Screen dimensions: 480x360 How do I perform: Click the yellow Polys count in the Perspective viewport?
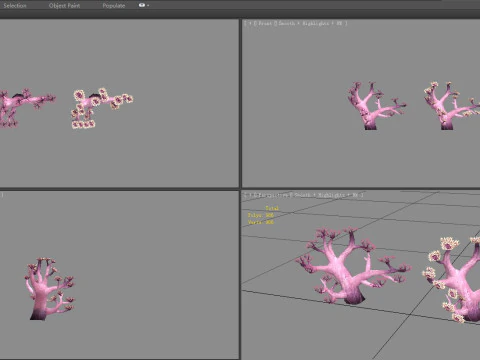pos(261,215)
